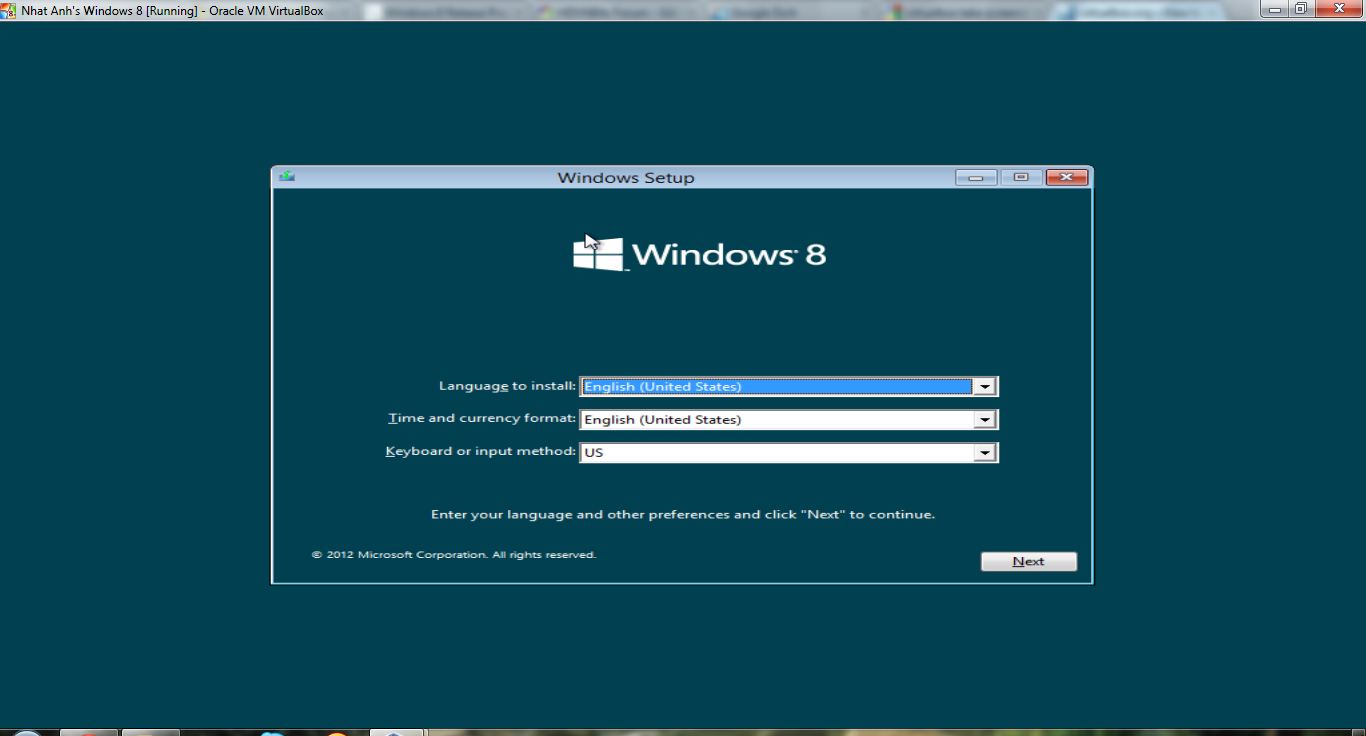Open the Language to install dropdown

pos(789,386)
